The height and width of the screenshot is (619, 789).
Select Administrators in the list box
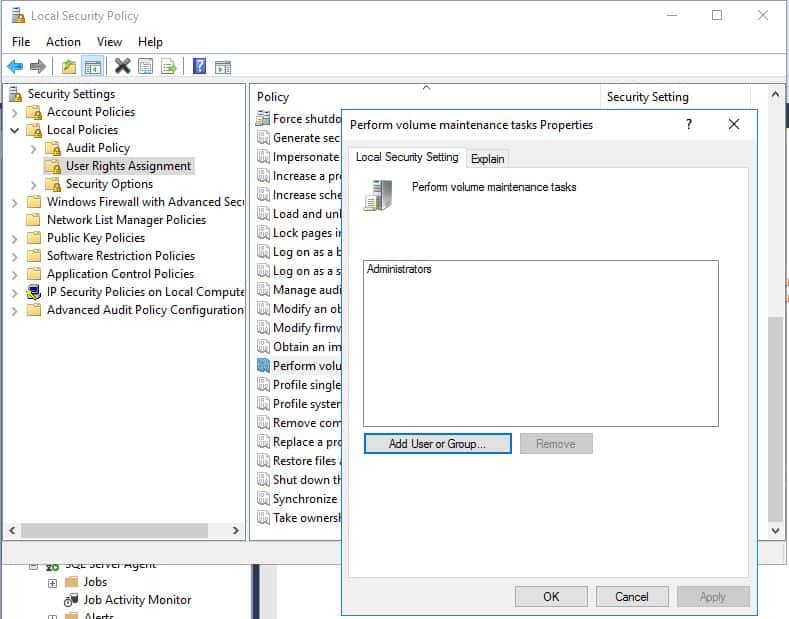pos(399,270)
